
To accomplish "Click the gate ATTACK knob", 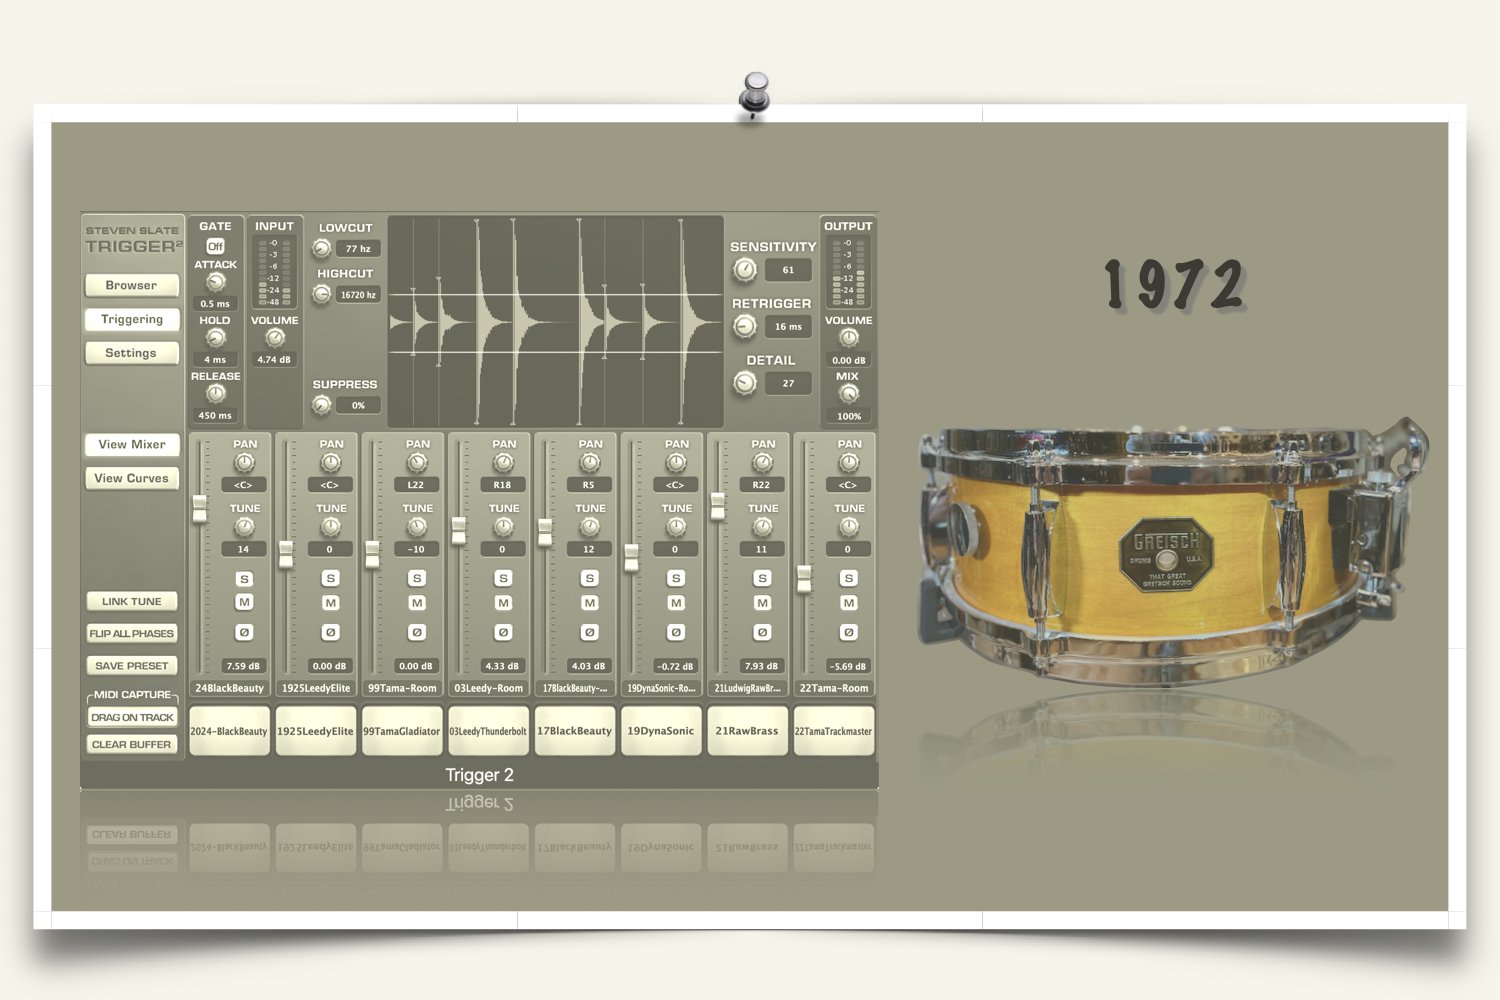I will [215, 283].
